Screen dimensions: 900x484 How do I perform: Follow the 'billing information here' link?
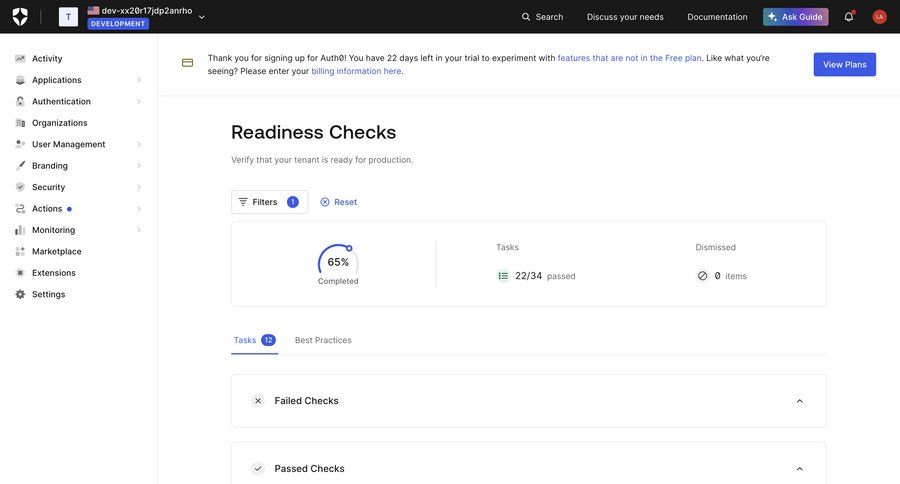tap(356, 71)
